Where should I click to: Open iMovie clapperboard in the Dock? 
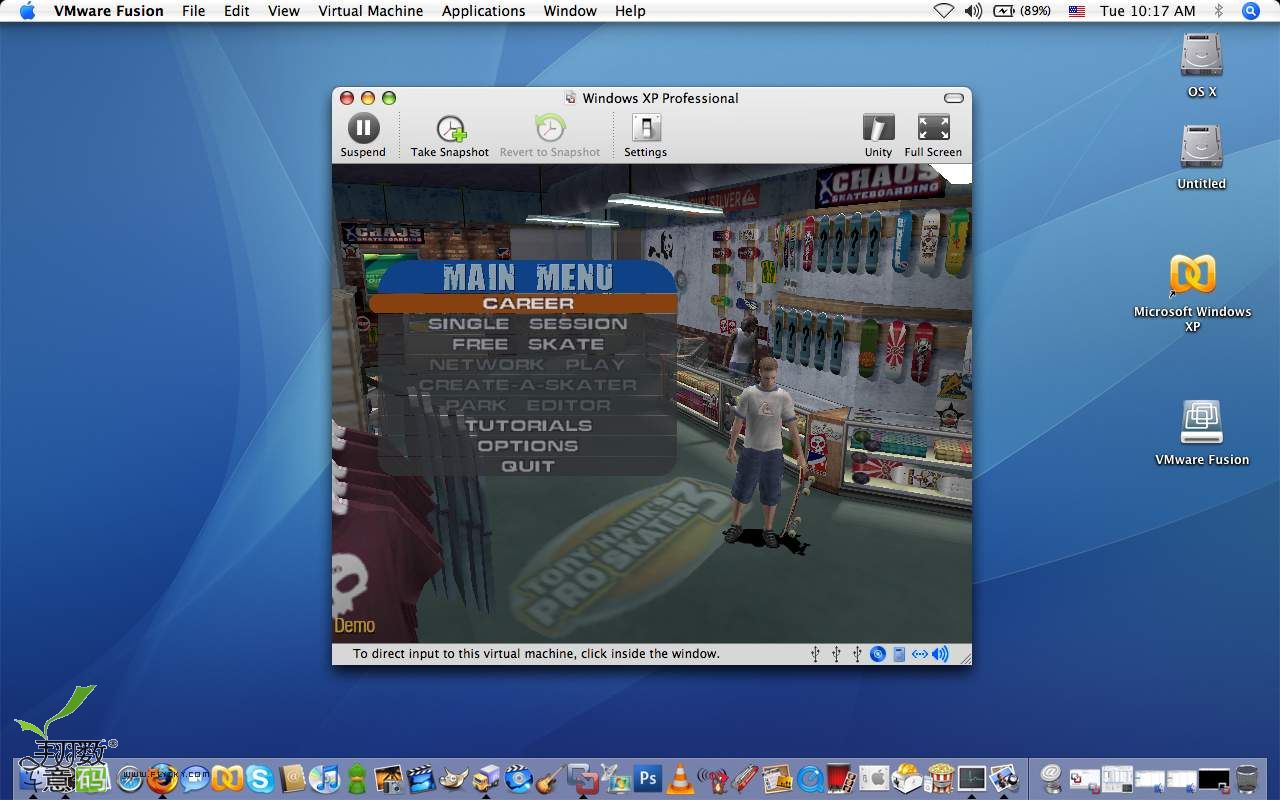[x=420, y=778]
